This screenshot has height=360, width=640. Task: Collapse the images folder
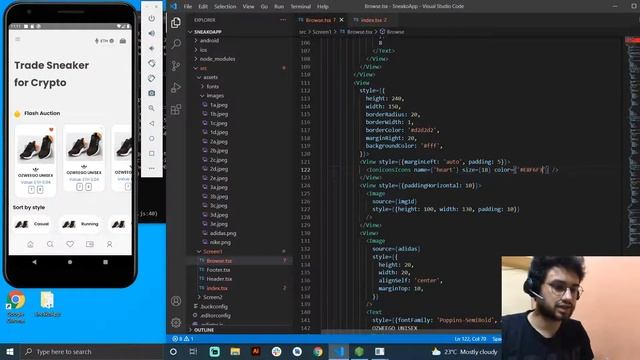tap(215, 96)
